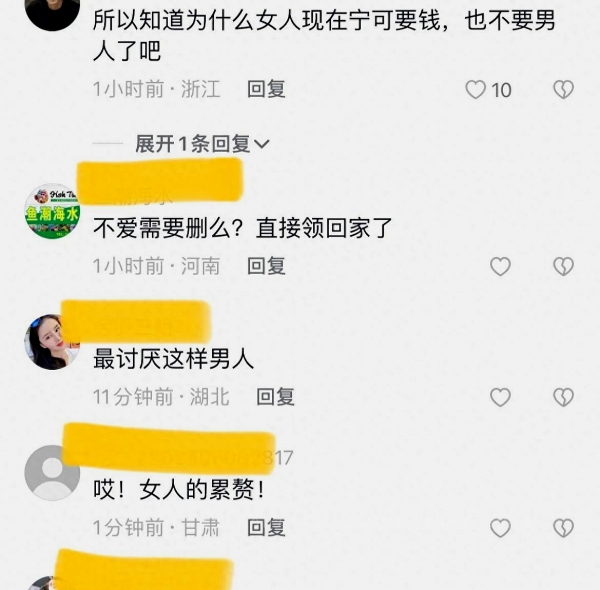
Task: Like the Zhejiang comment with 10 likes
Action: pos(476,90)
